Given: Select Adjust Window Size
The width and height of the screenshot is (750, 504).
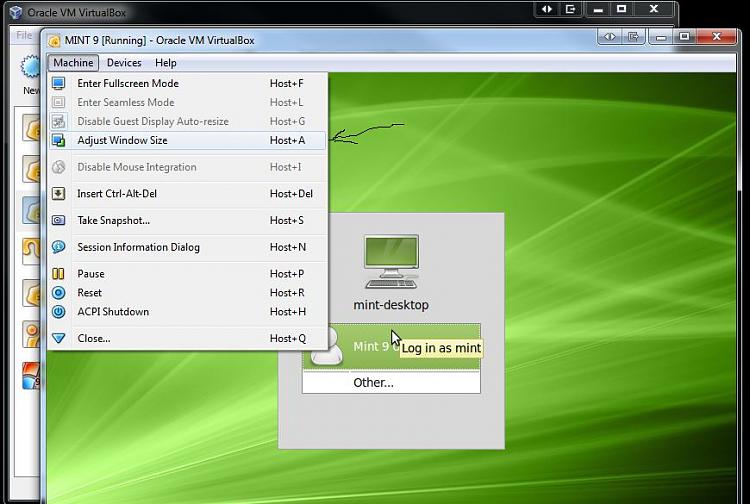Looking at the screenshot, I should pos(188,141).
